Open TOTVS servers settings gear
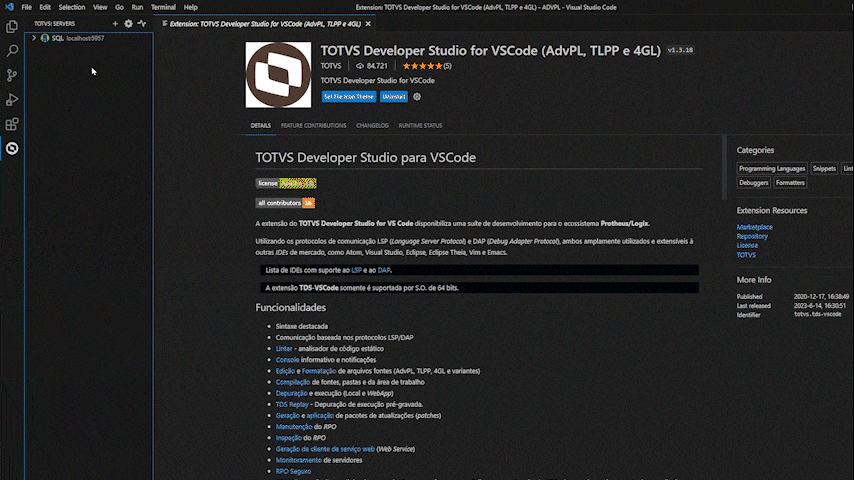Viewport: 854px width, 480px height. (x=128, y=23)
